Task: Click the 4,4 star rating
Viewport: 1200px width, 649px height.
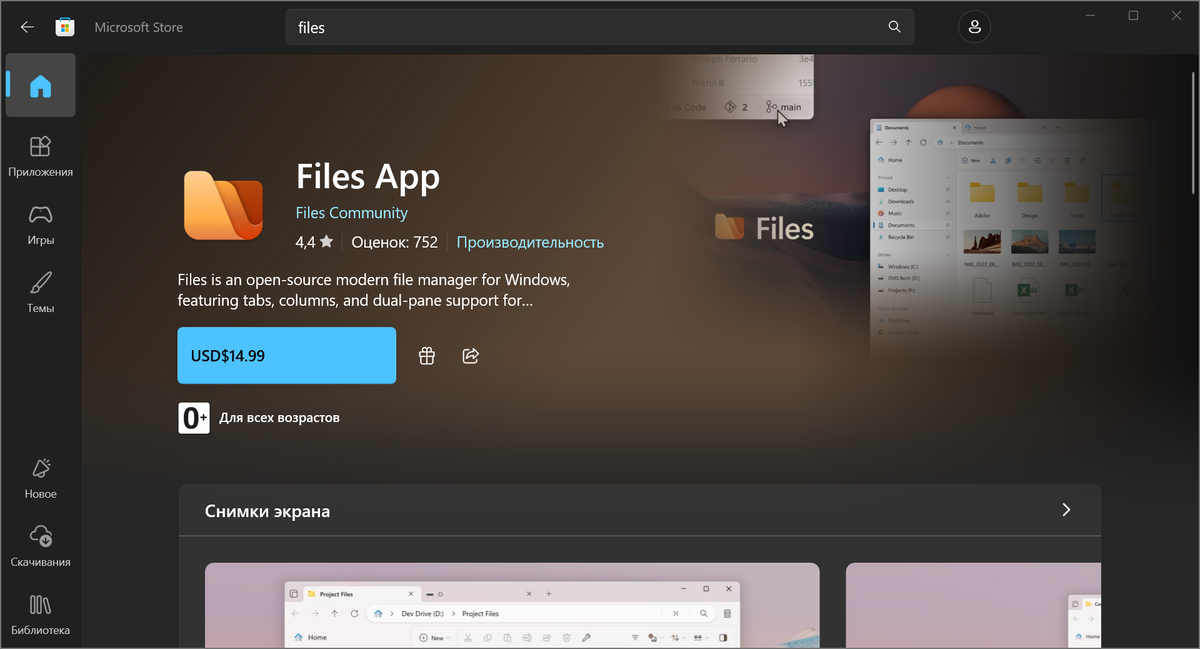Action: [x=314, y=242]
